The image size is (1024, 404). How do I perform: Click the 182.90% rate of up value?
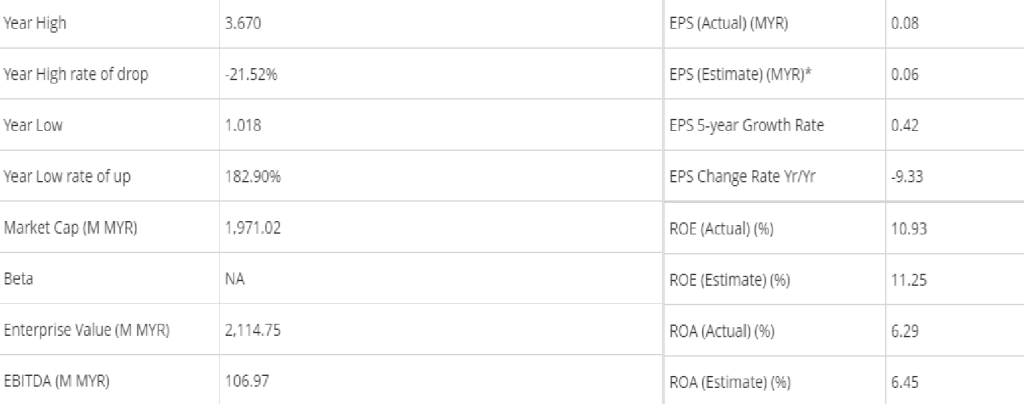[254, 180]
